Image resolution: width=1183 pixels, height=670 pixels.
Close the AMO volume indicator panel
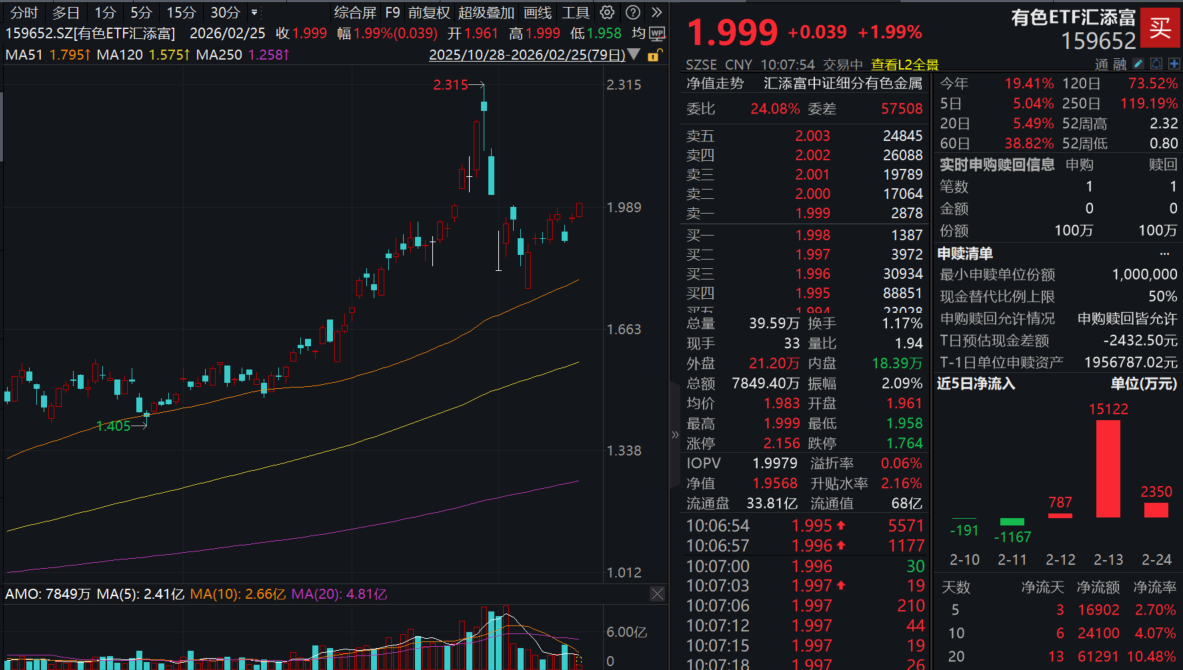[x=658, y=593]
